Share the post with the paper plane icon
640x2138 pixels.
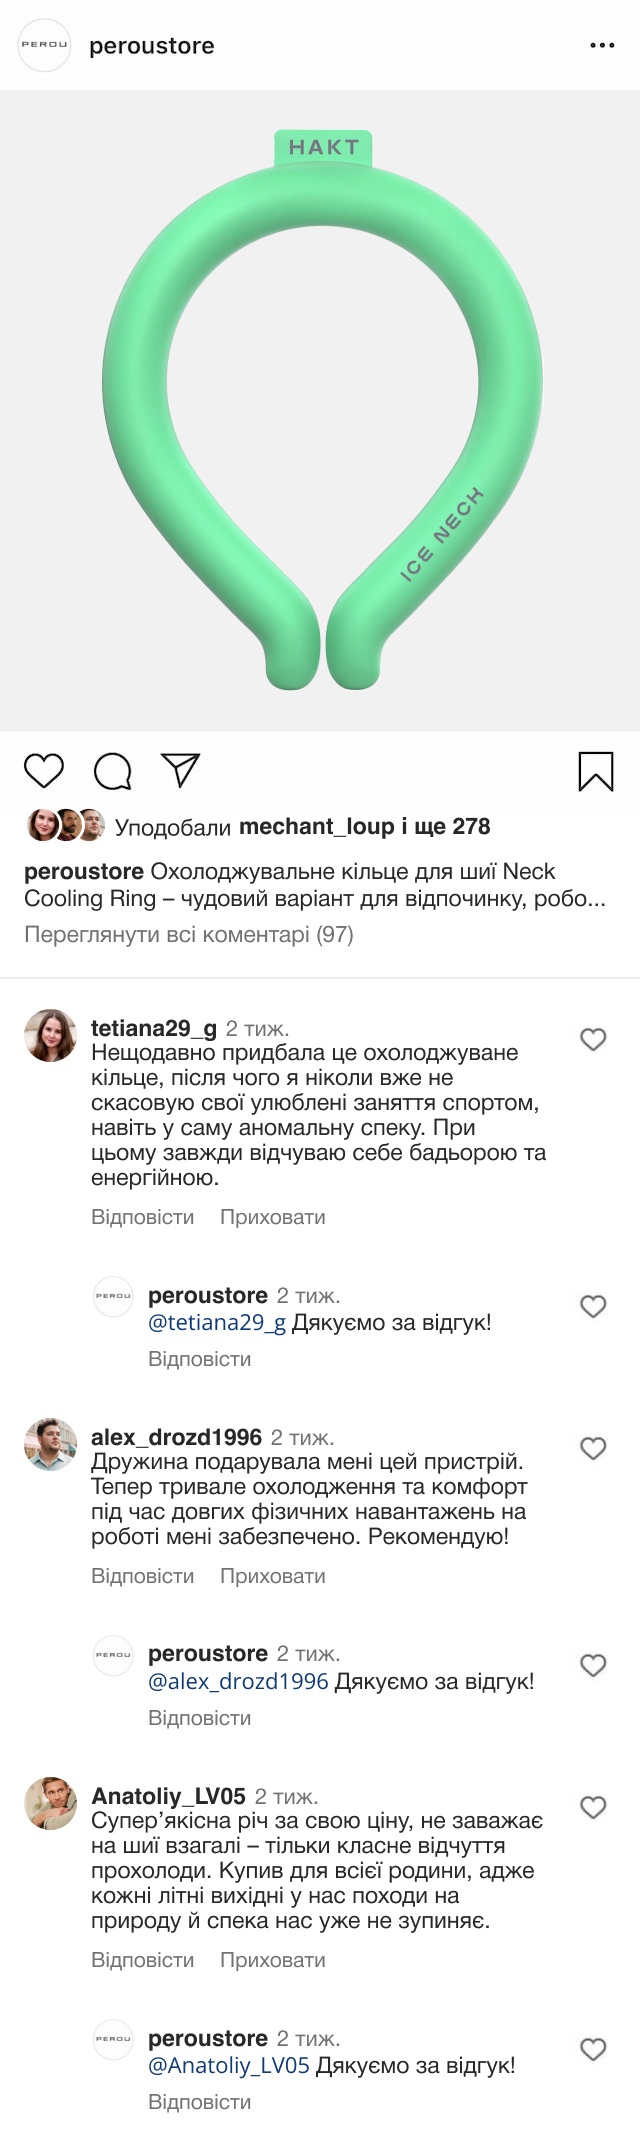tap(181, 770)
